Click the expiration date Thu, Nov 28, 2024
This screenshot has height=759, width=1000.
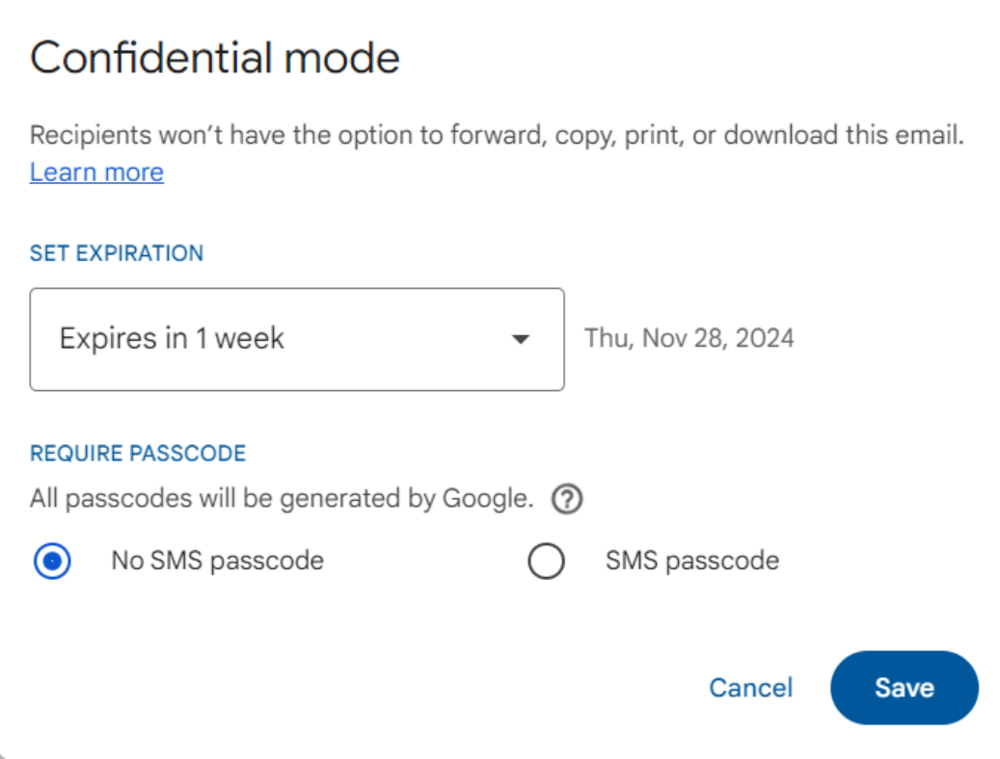coord(688,338)
